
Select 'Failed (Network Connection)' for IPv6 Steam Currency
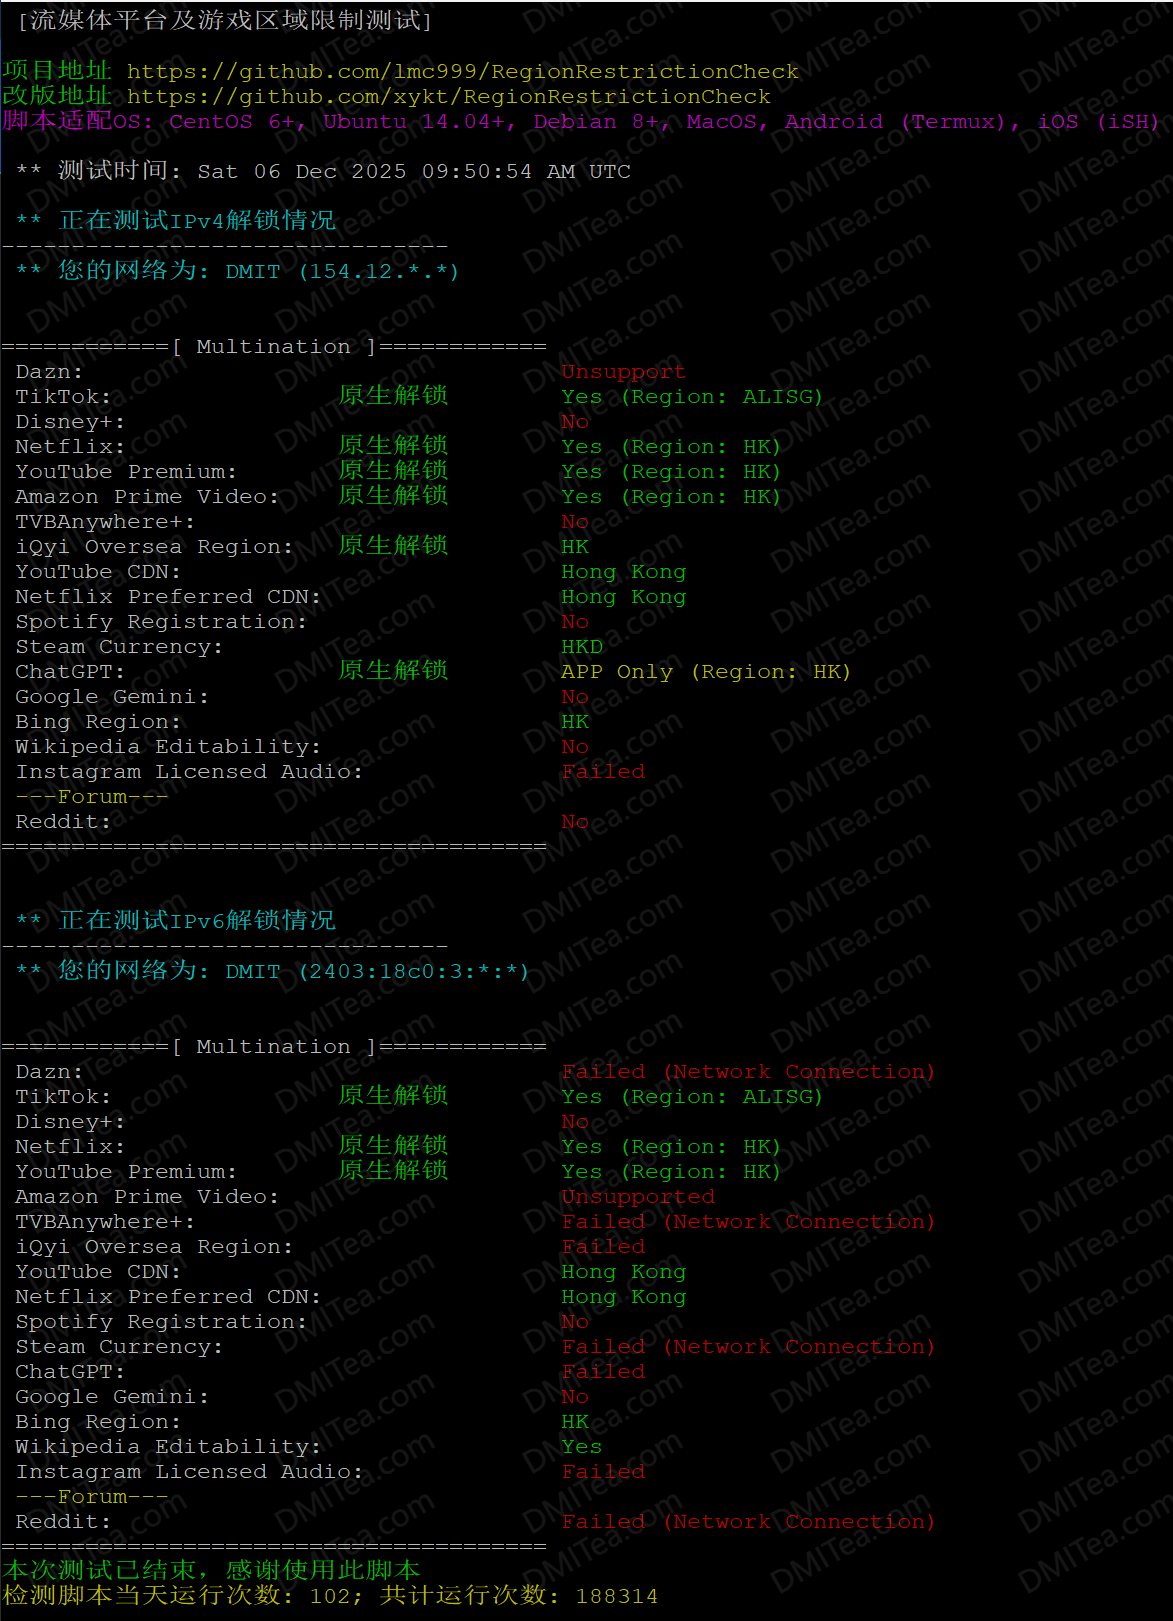748,1346
